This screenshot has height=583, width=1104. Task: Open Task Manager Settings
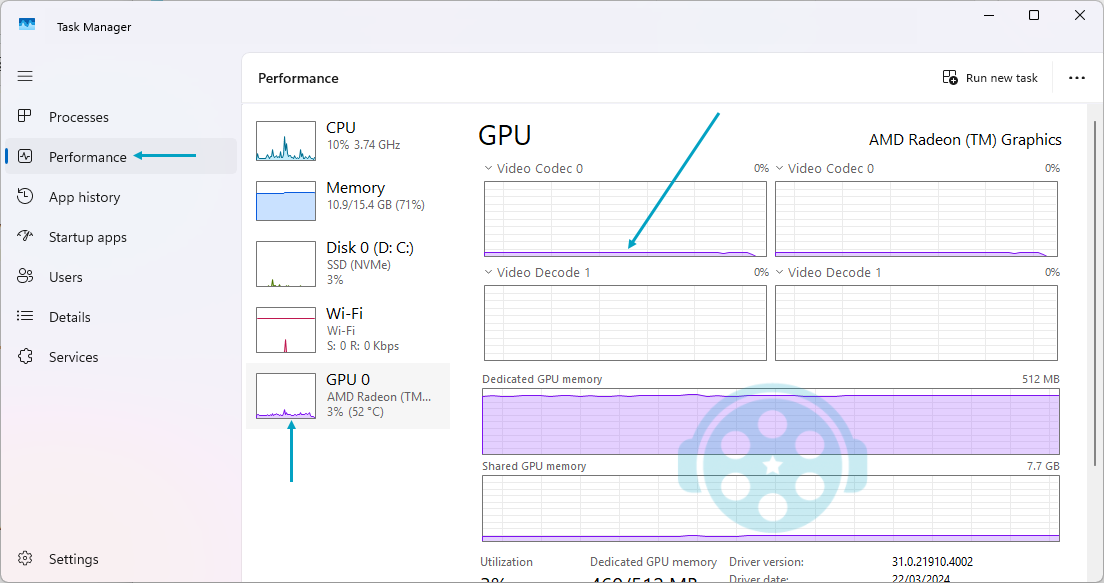[121, 559]
